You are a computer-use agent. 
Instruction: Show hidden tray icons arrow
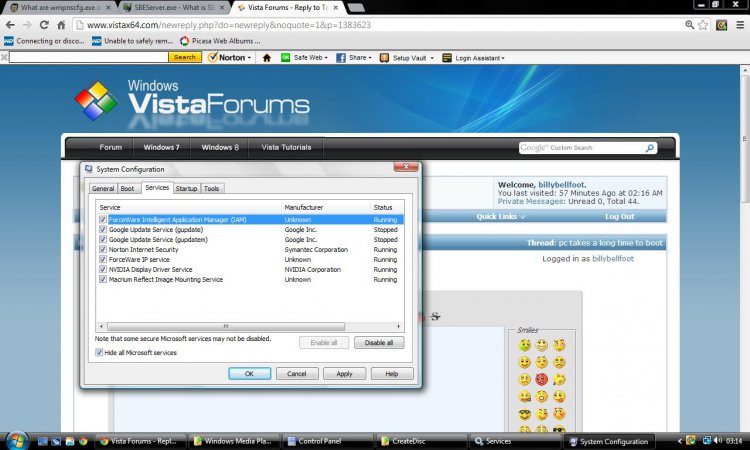coord(679,441)
